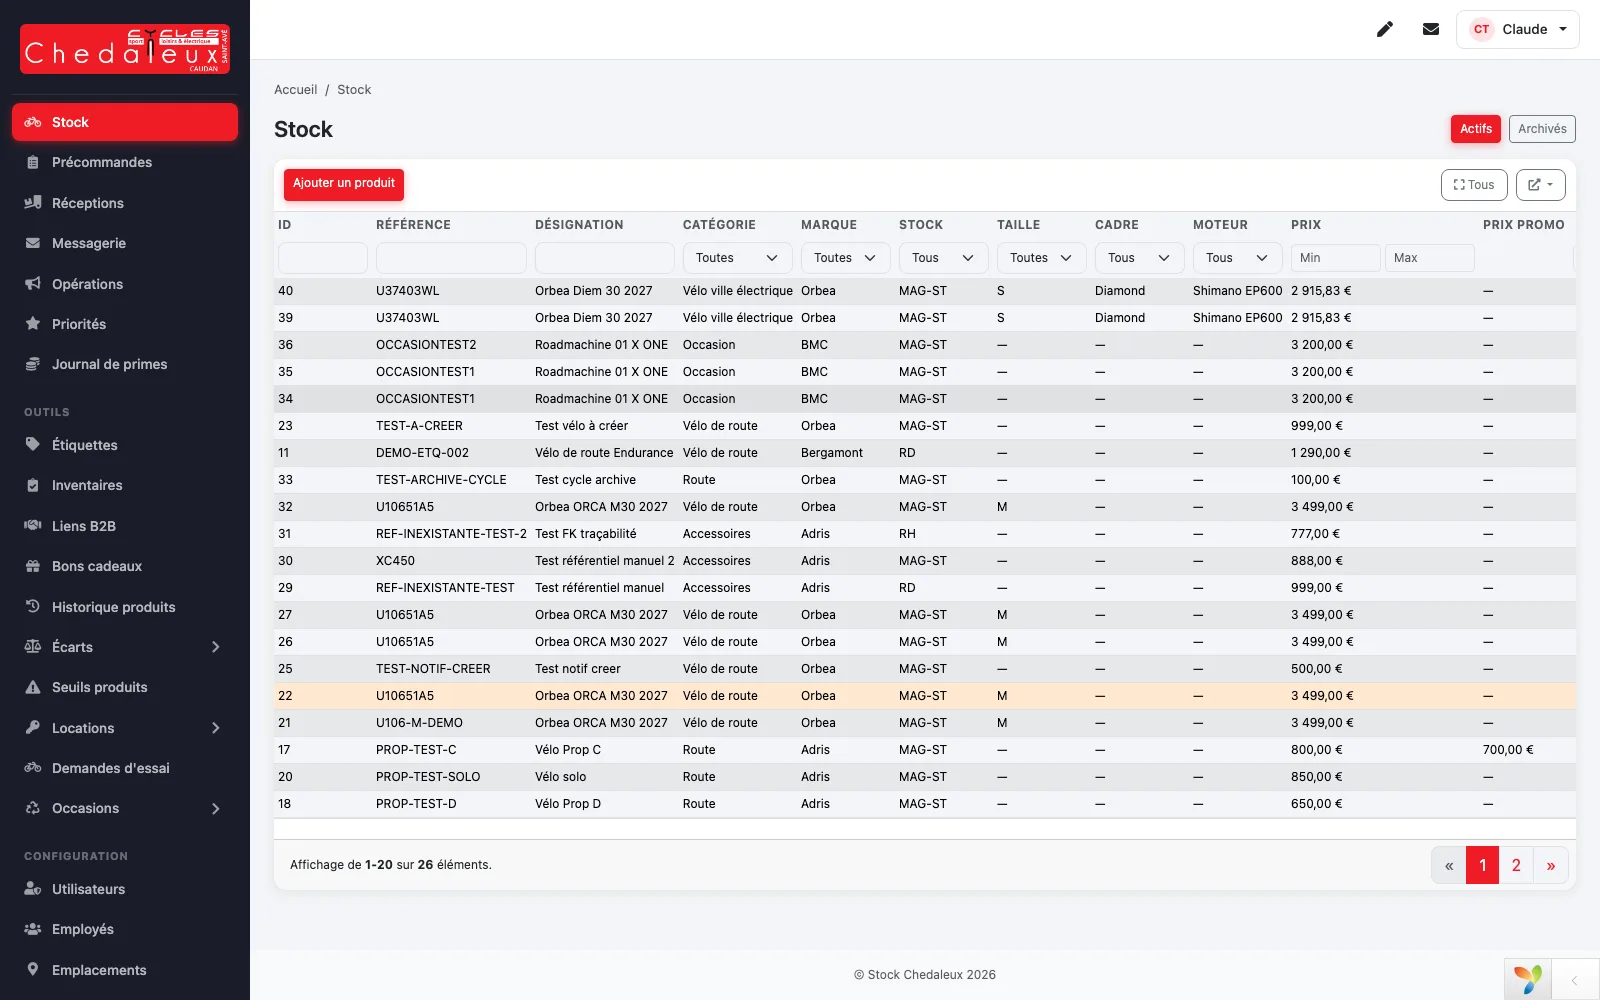The image size is (1600, 1000).
Task: Click the Utilisateurs user icon
Action: tap(33, 889)
